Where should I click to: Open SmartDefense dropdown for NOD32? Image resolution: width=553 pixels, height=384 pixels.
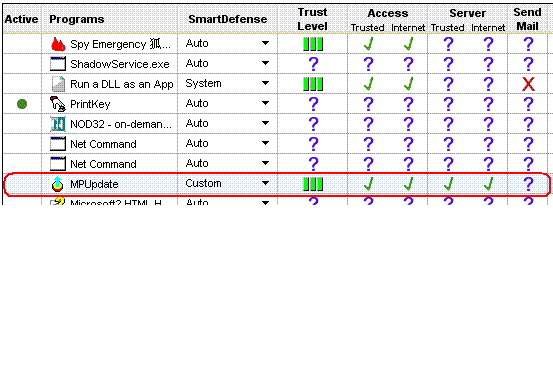click(x=266, y=123)
